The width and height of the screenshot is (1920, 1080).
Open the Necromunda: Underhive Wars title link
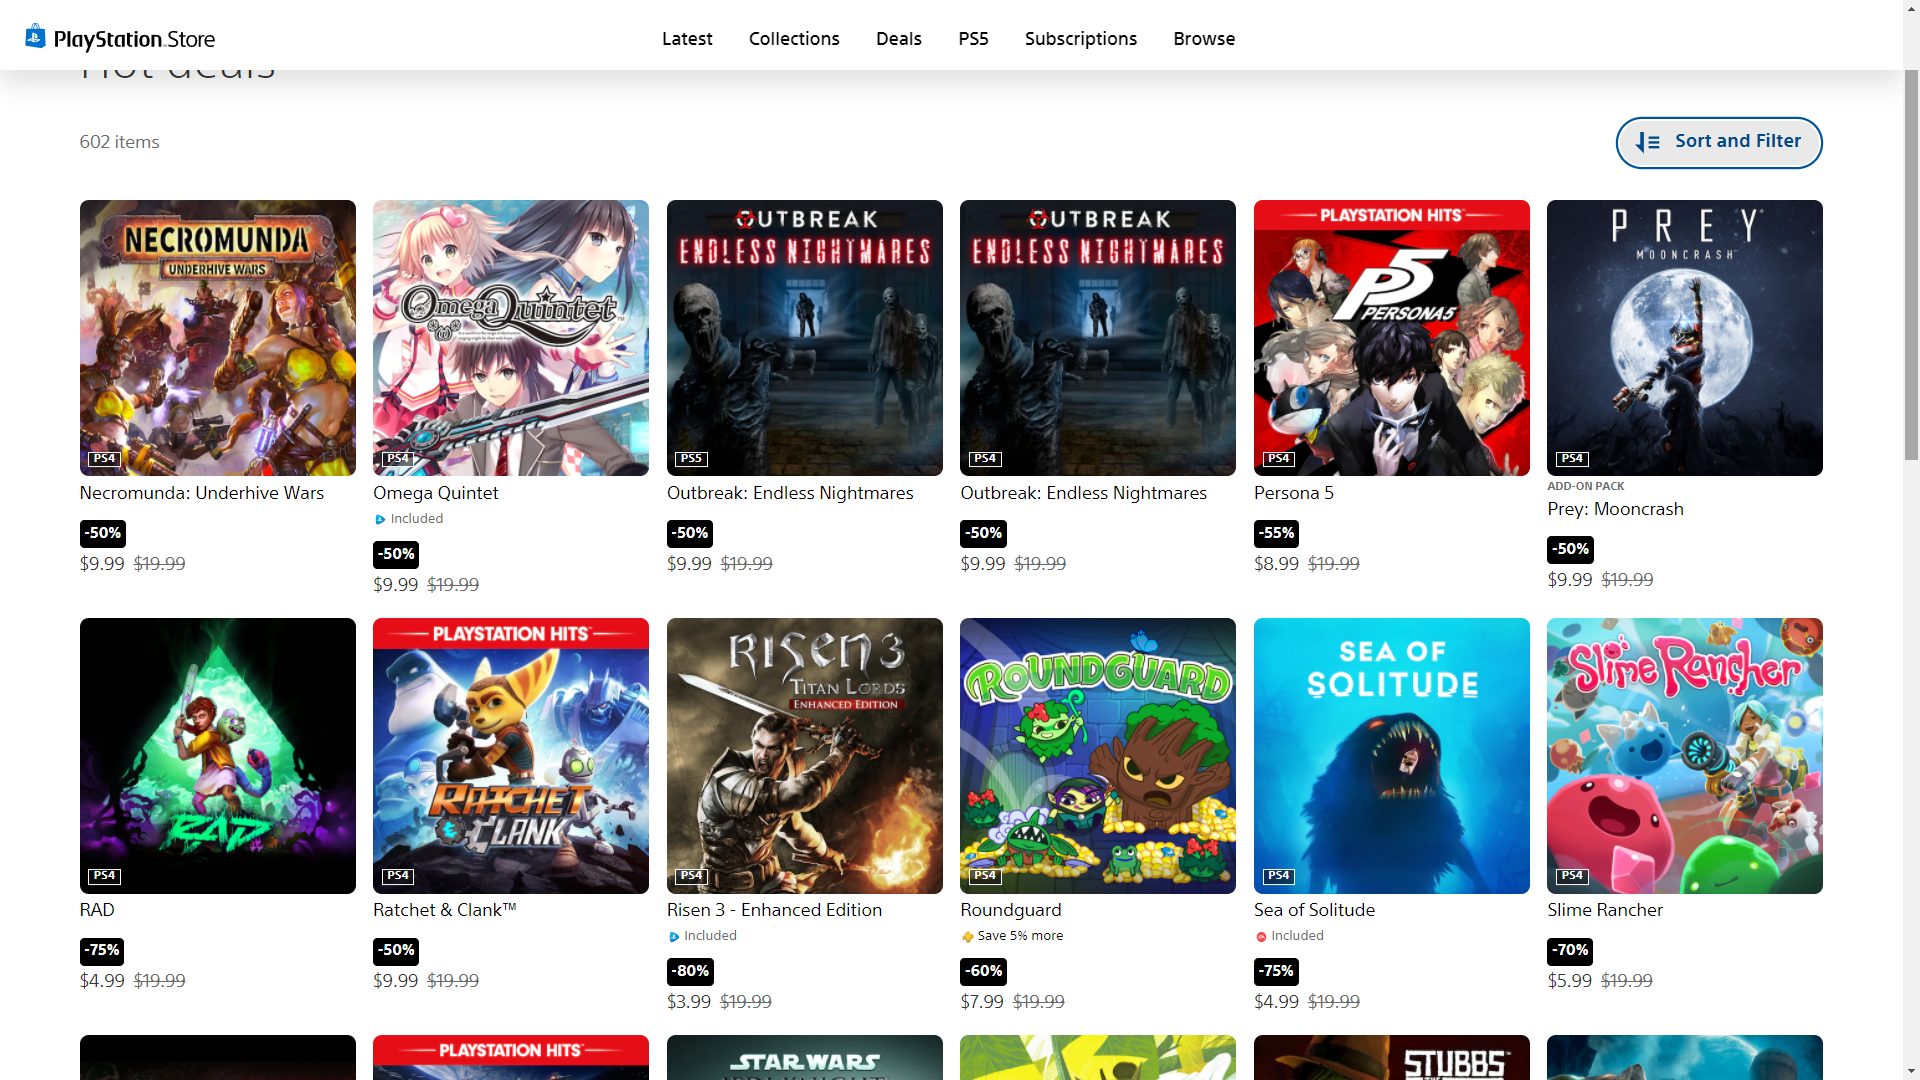click(x=202, y=493)
